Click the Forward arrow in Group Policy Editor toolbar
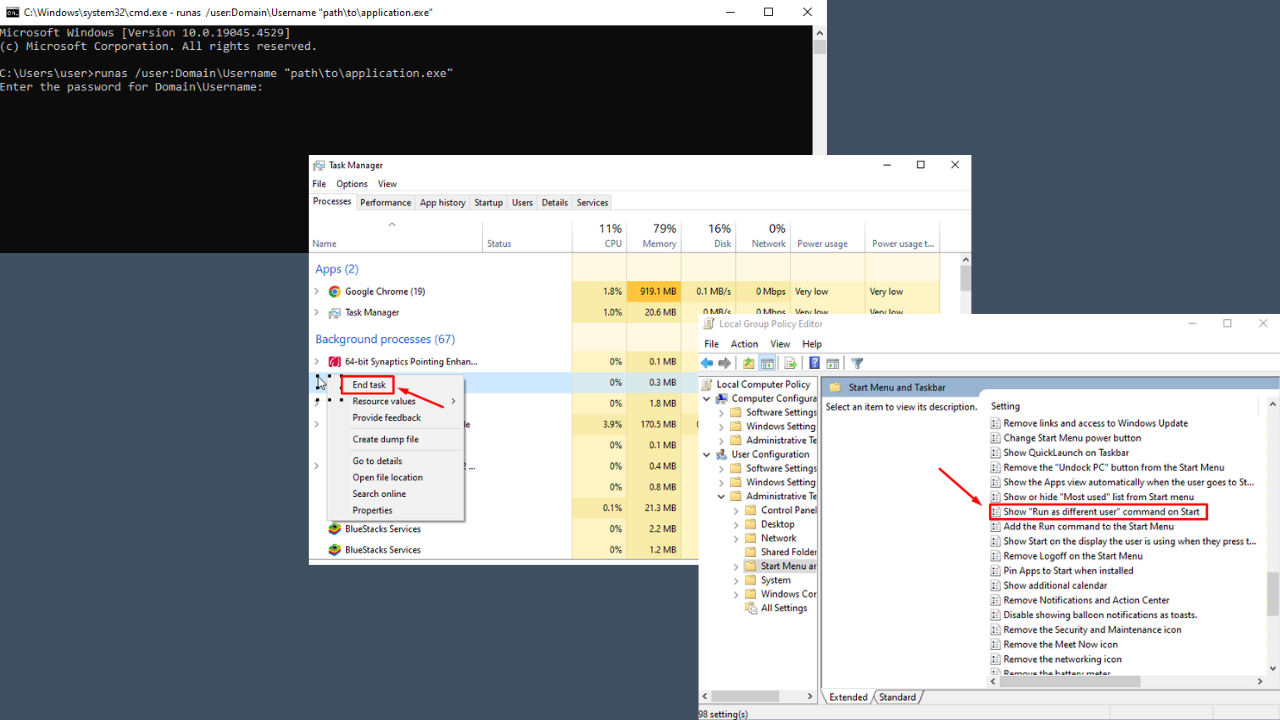The width and height of the screenshot is (1280, 720). click(x=725, y=363)
